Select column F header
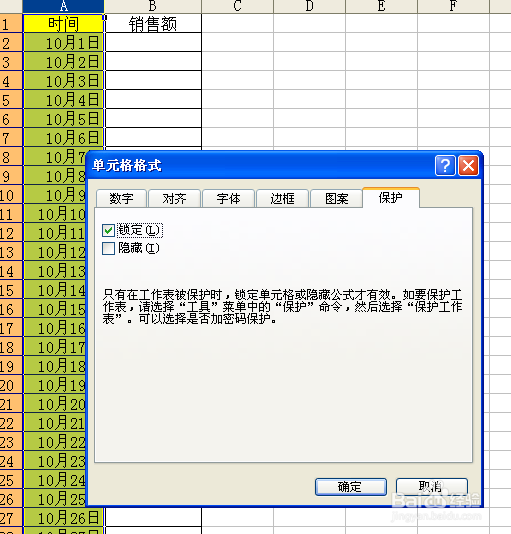 (453, 6)
